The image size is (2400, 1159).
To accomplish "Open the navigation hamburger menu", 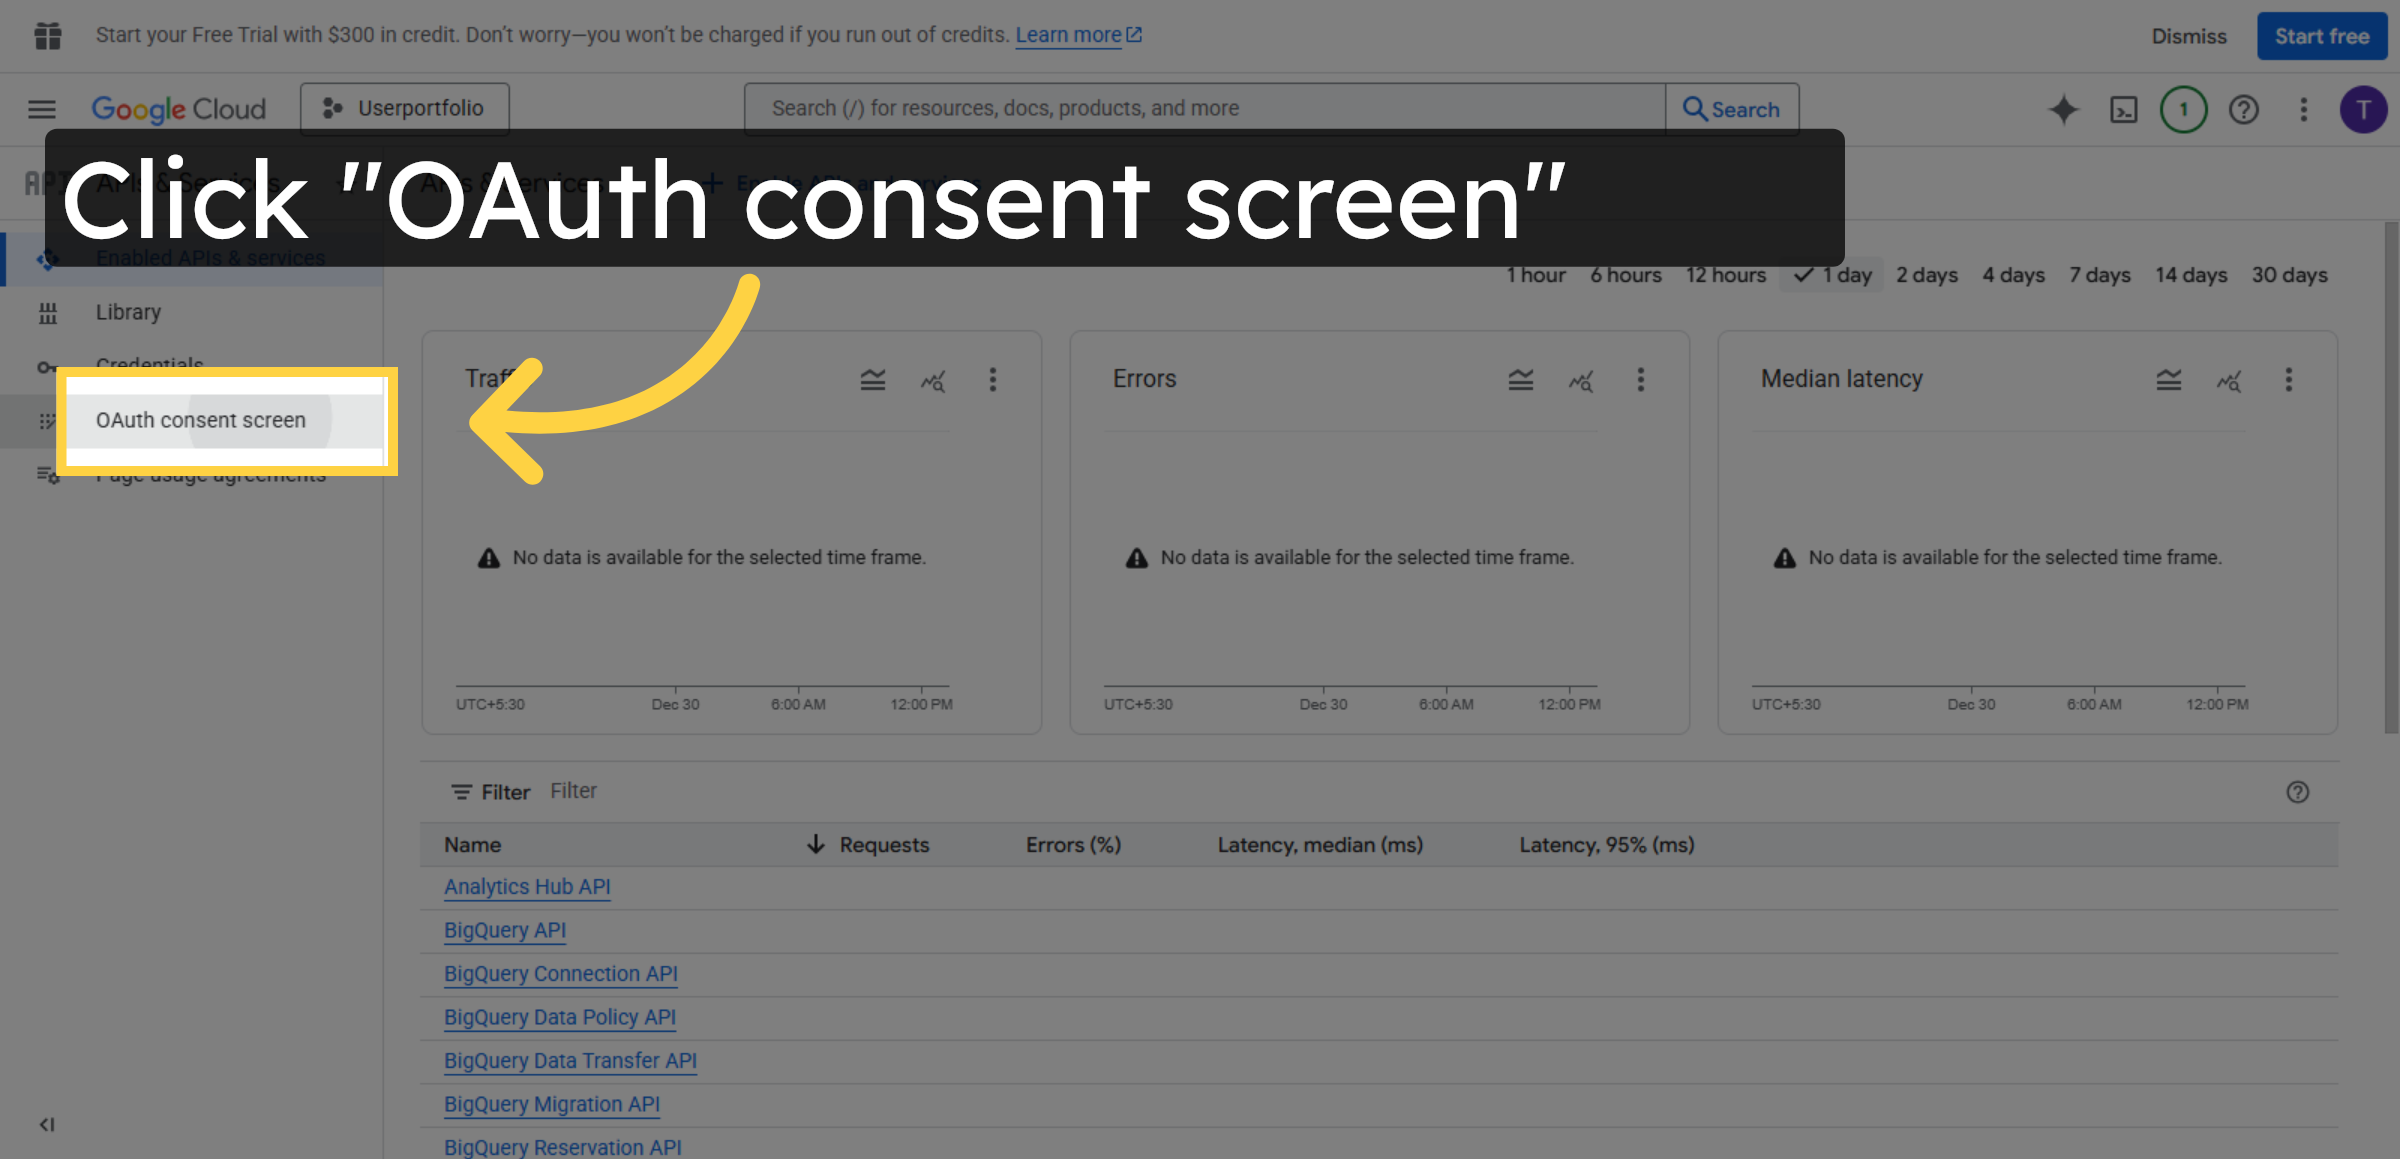I will (x=41, y=109).
